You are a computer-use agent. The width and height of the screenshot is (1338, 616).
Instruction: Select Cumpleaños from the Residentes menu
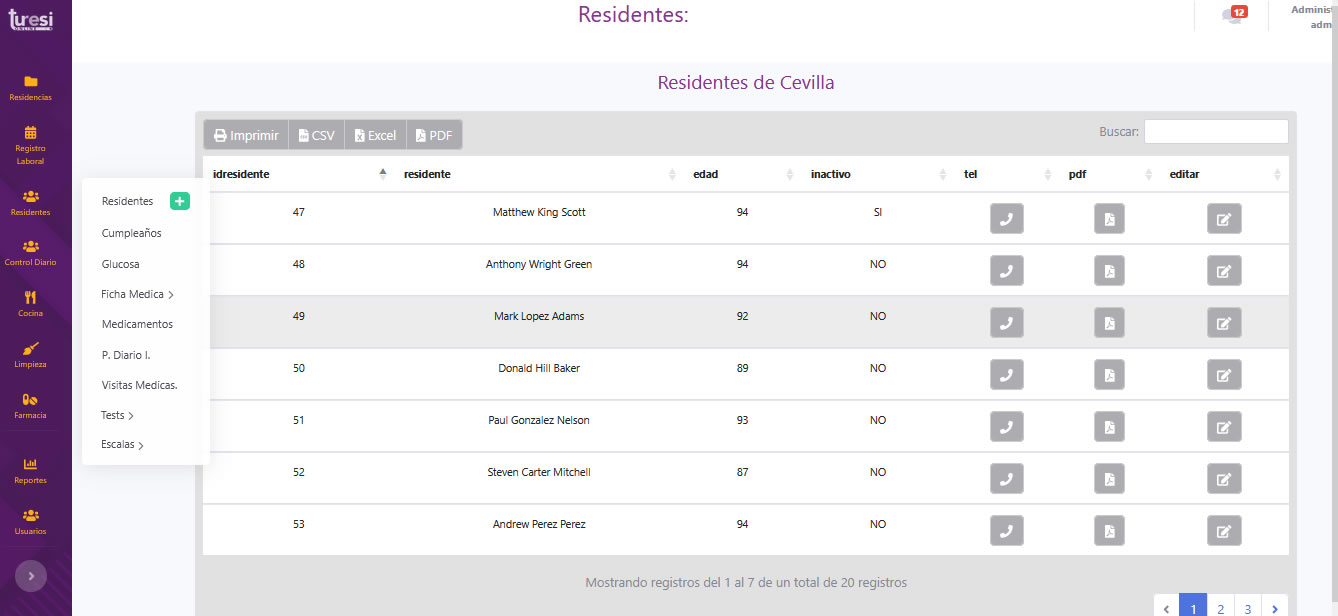pos(131,233)
